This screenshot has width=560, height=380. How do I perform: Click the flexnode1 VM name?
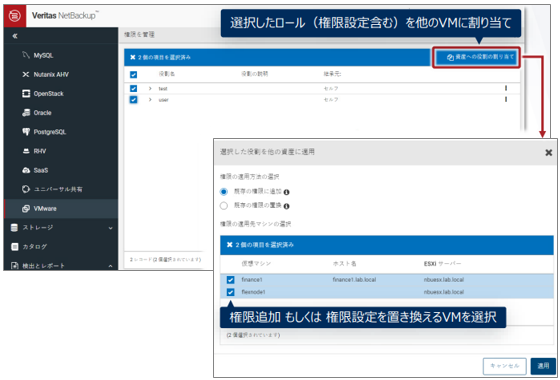pos(253,292)
